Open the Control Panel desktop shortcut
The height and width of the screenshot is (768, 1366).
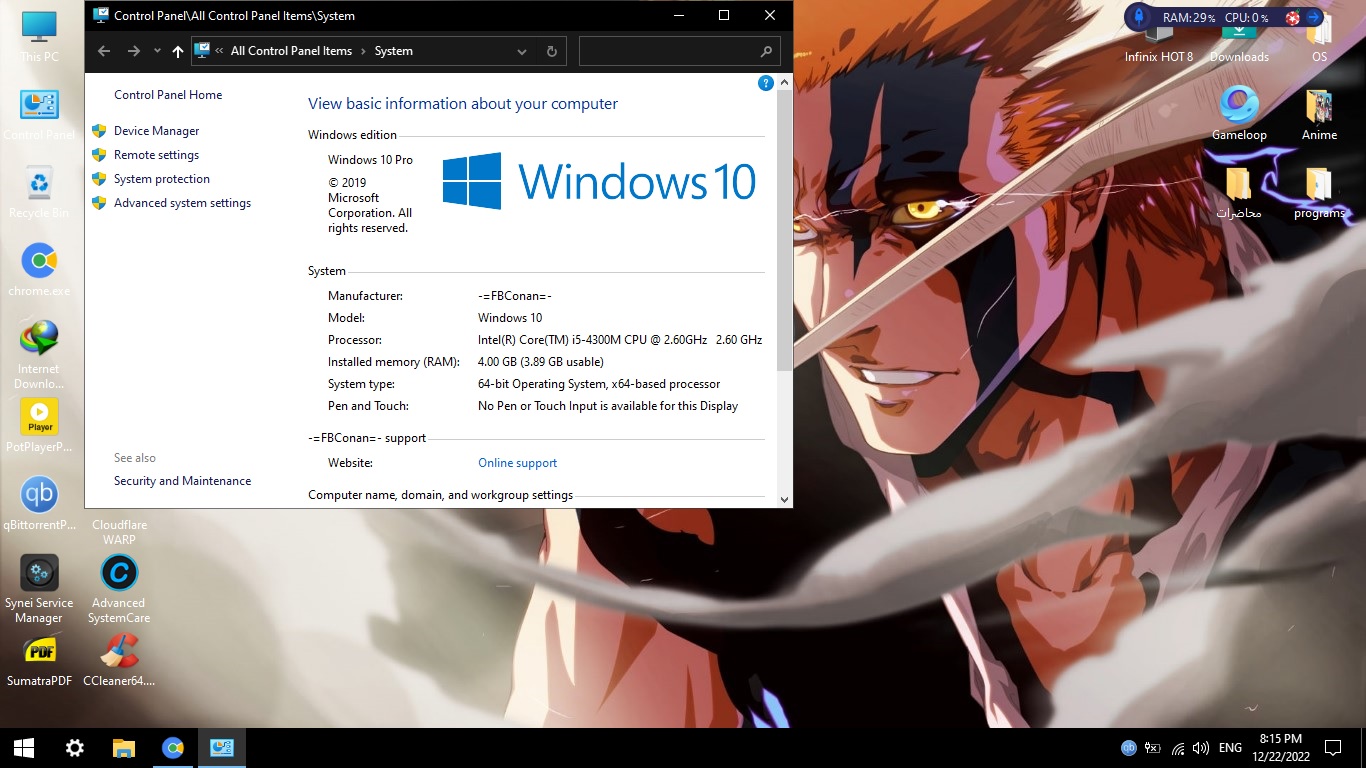39,114
